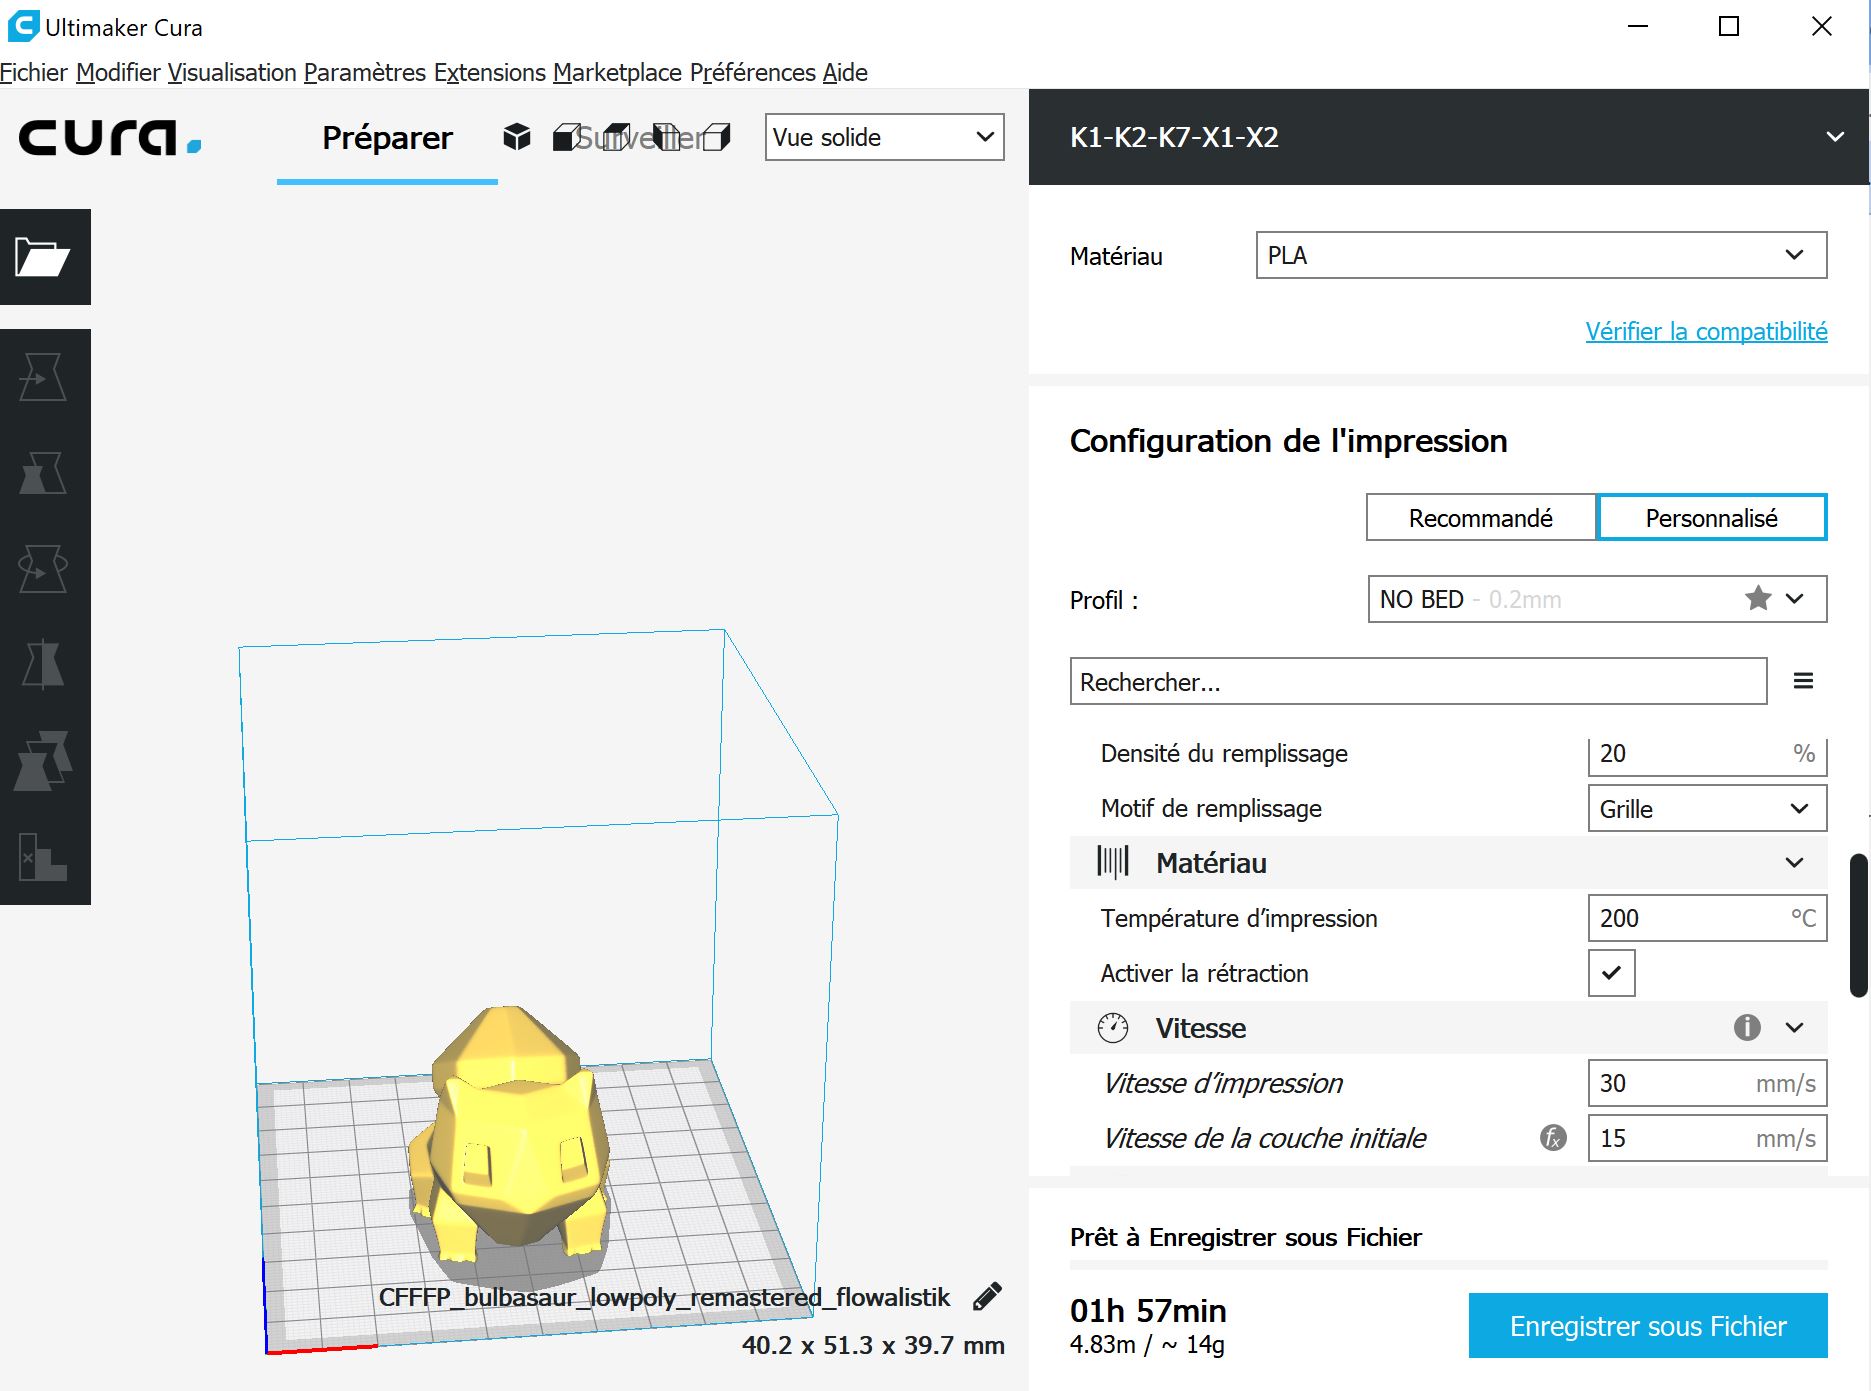Click Vitesse de la couche initiale 15 field
Screen dimensions: 1871x1391
point(1707,1137)
